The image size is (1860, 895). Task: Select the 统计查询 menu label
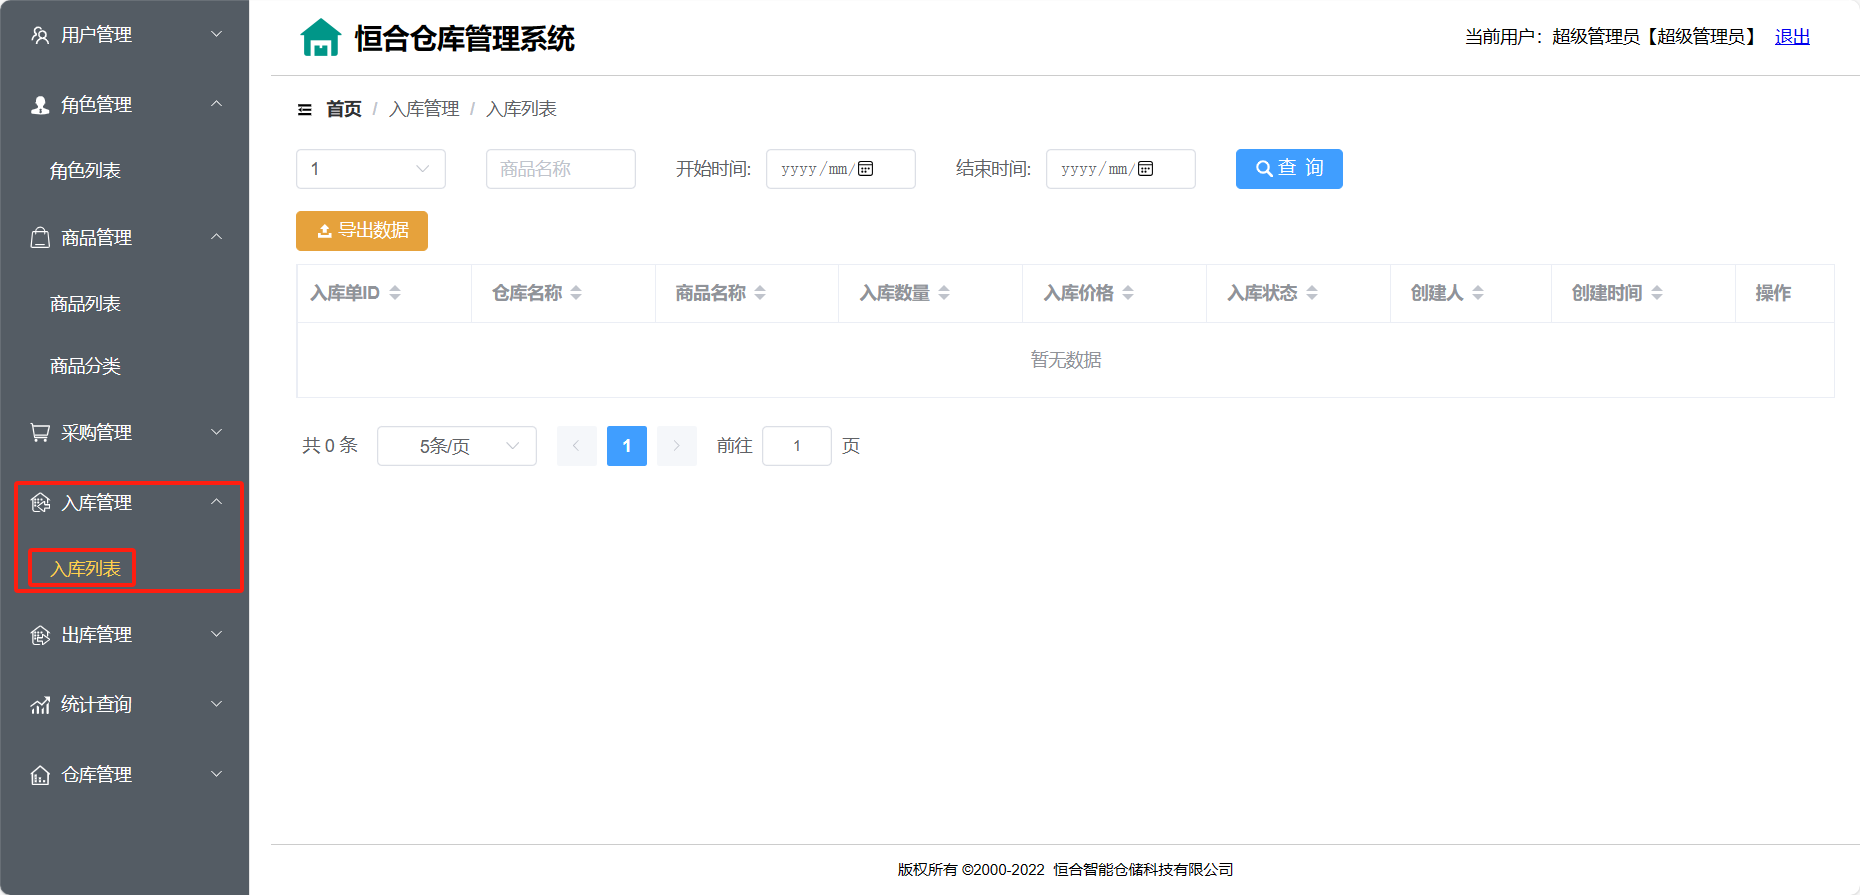coord(96,705)
